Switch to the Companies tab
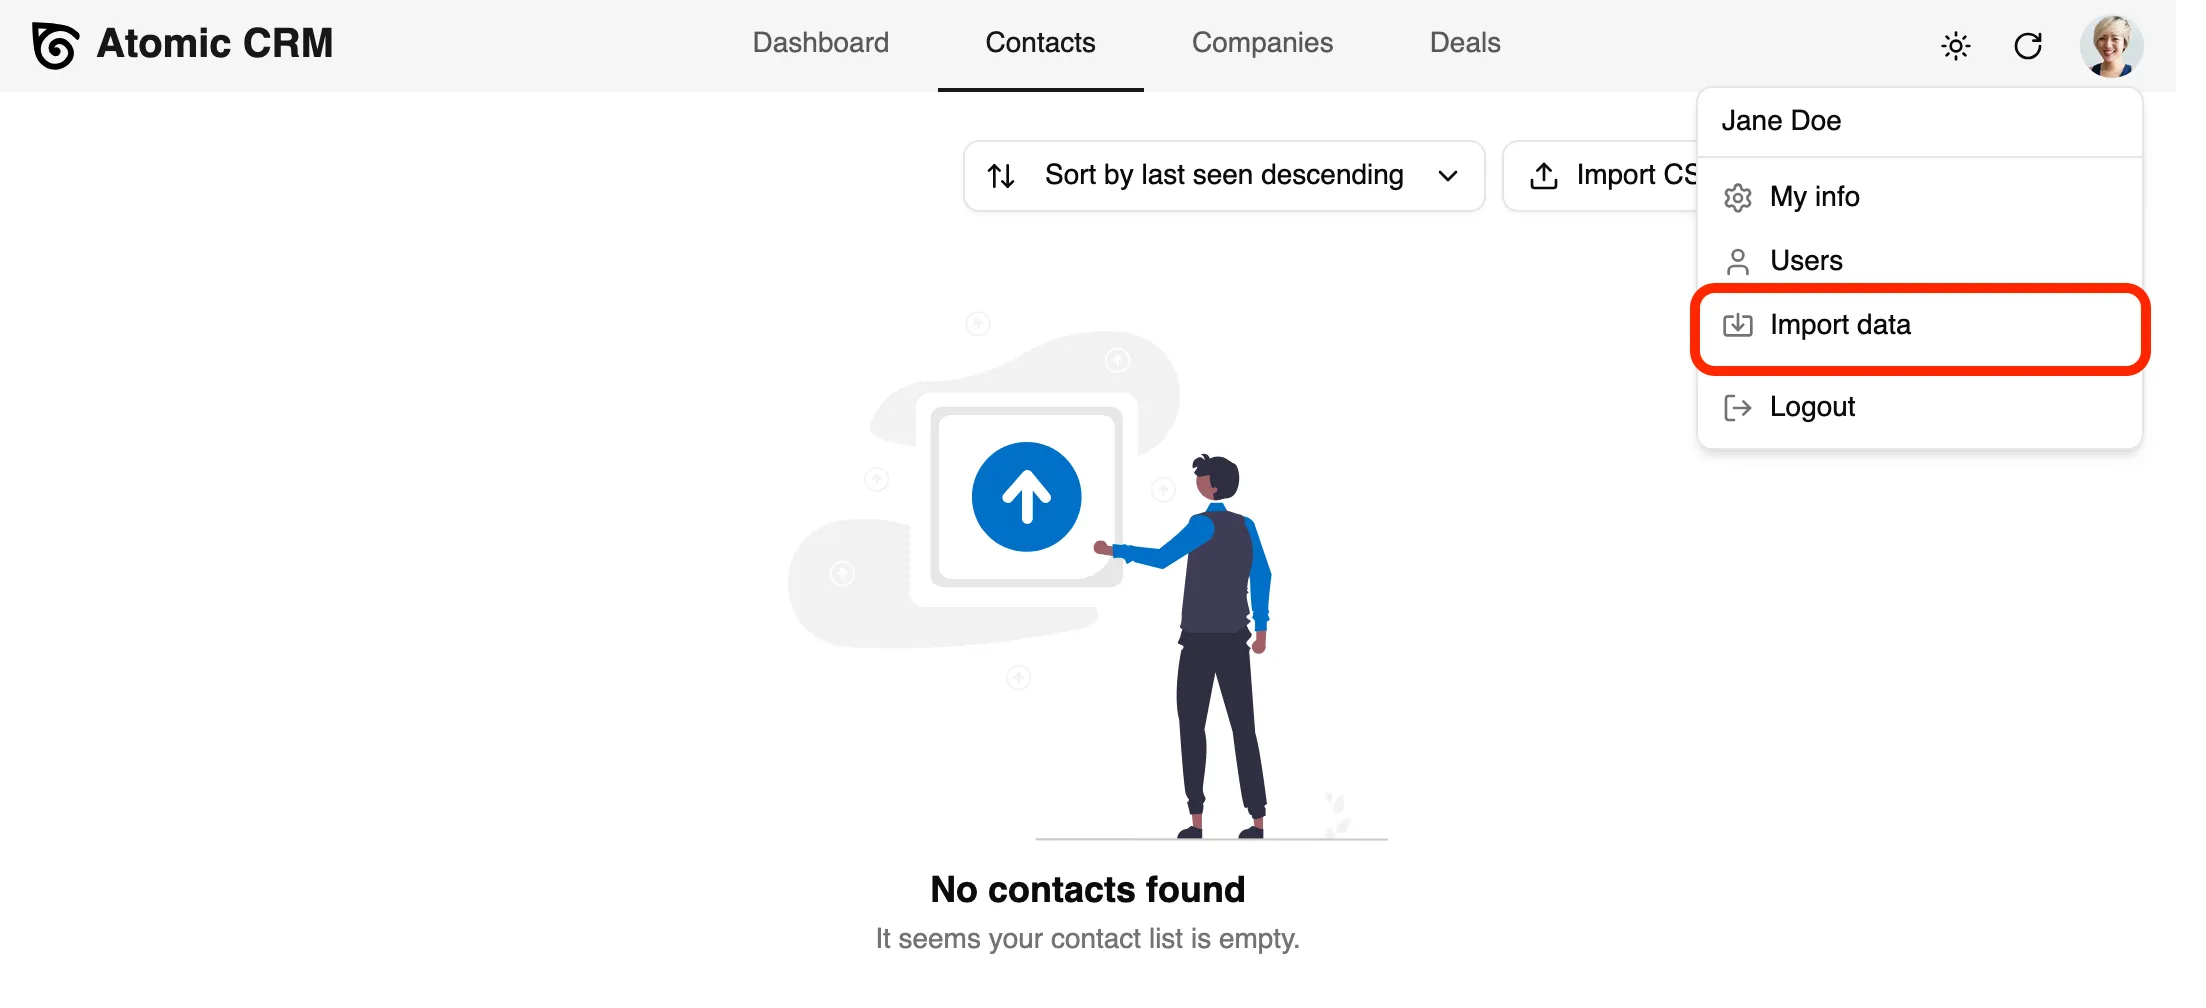The height and width of the screenshot is (1008, 2206). [x=1262, y=43]
